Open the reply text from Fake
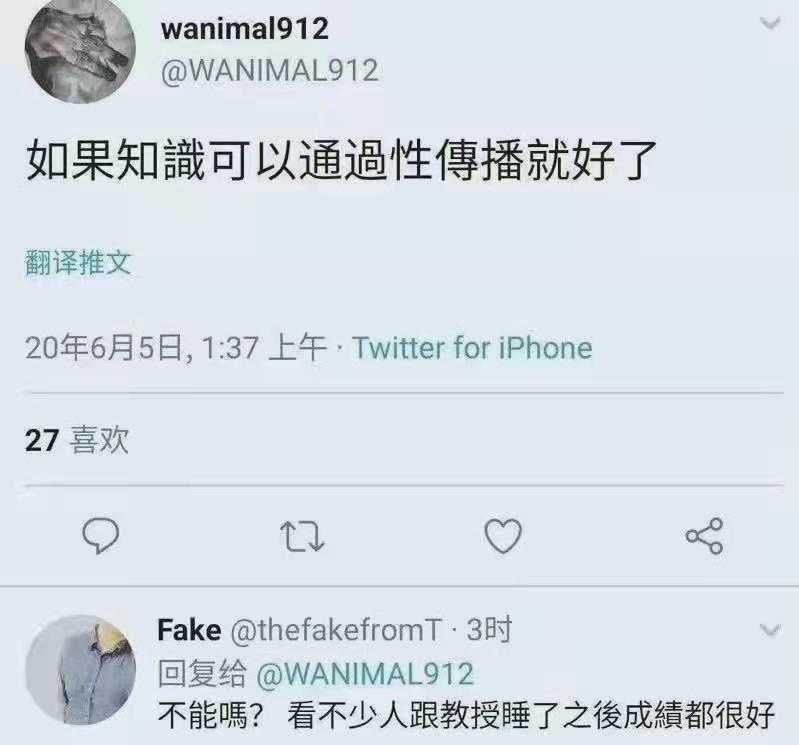799x745 pixels. [466, 715]
